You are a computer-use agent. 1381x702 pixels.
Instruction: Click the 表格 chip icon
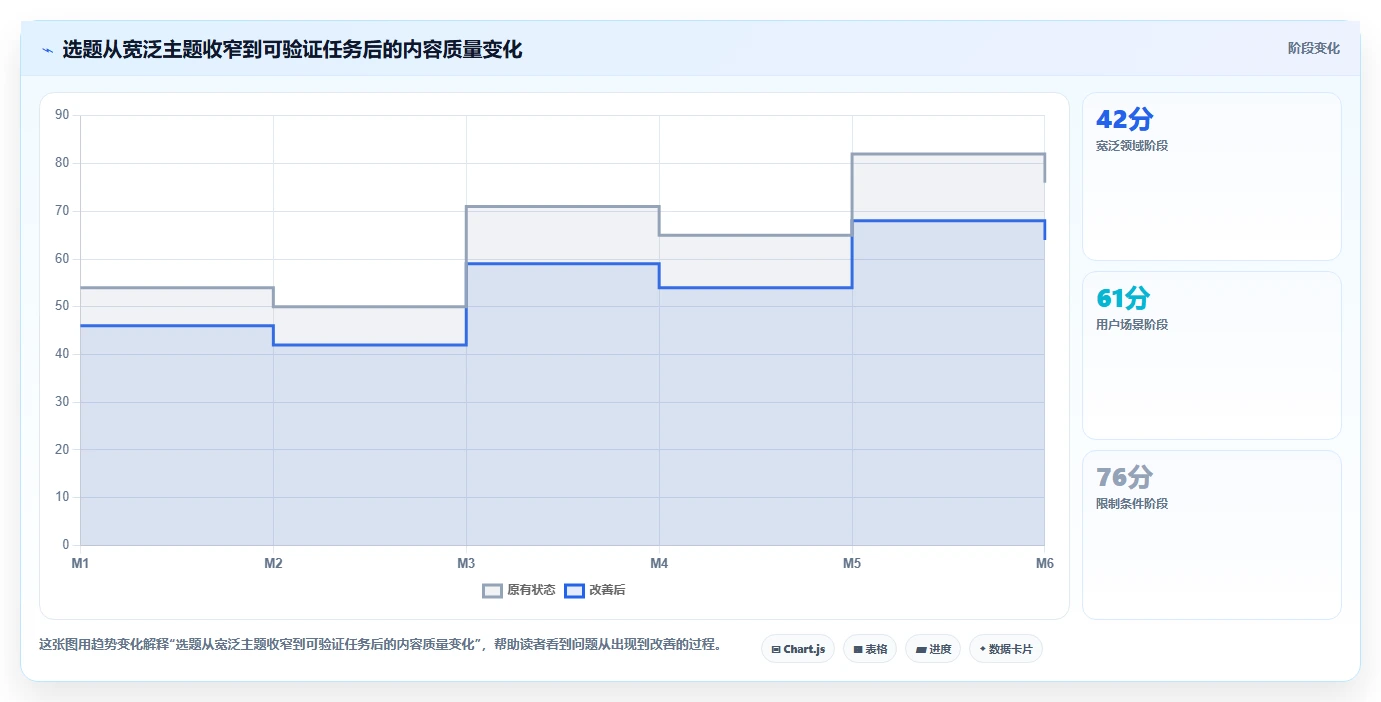pyautogui.click(x=858, y=650)
